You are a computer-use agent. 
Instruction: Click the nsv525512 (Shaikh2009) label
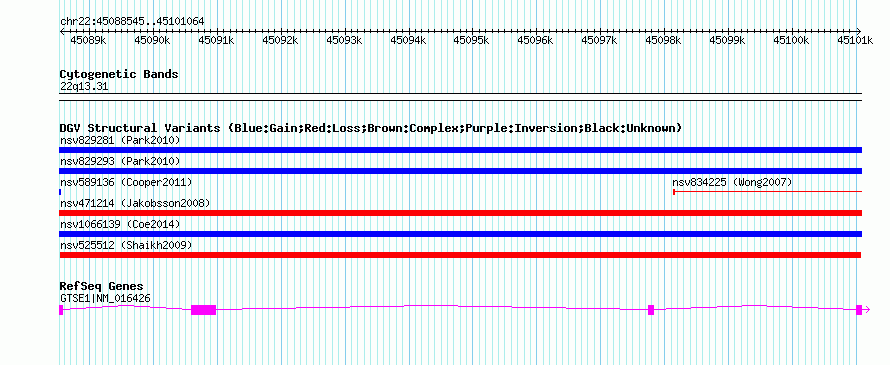point(126,245)
